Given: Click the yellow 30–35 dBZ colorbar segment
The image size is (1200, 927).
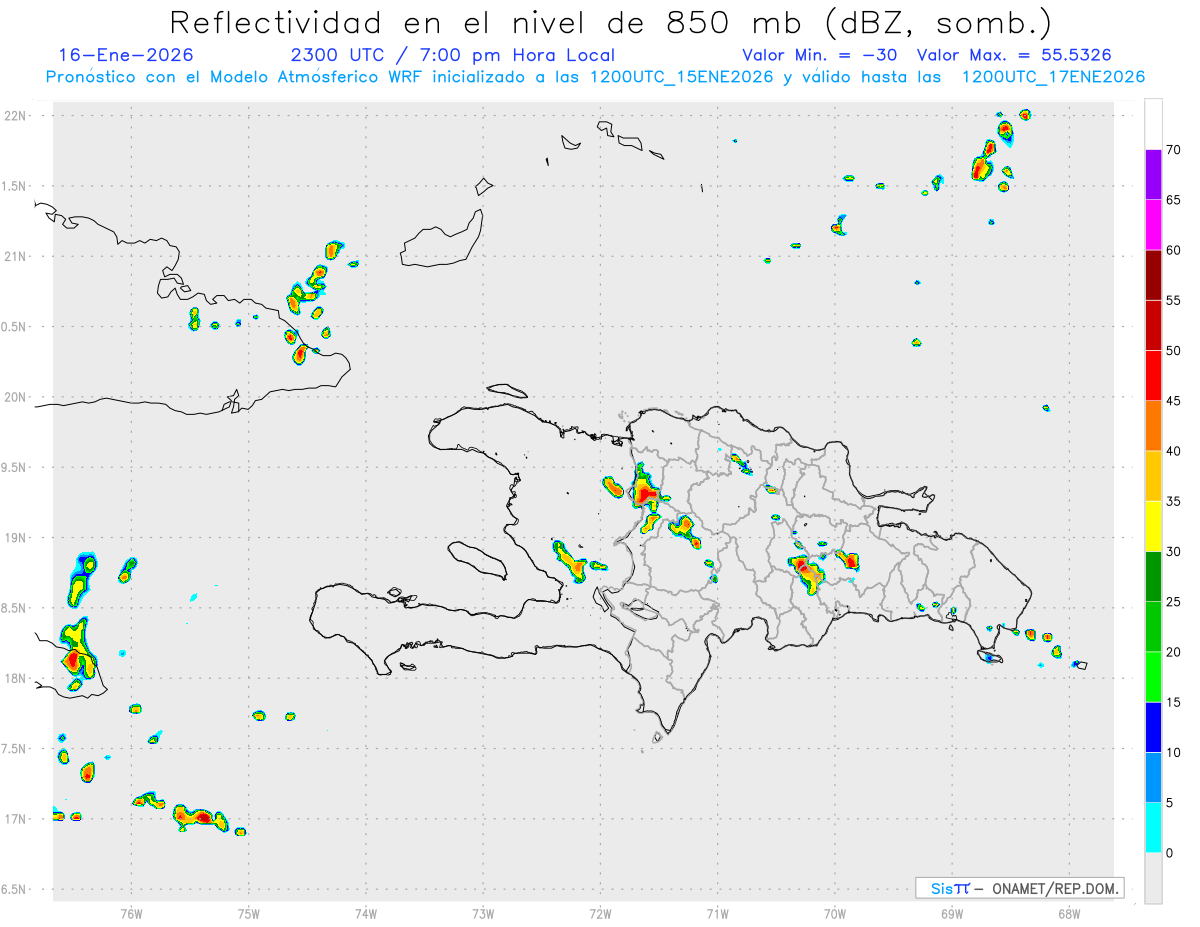Looking at the screenshot, I should 1153,526.
